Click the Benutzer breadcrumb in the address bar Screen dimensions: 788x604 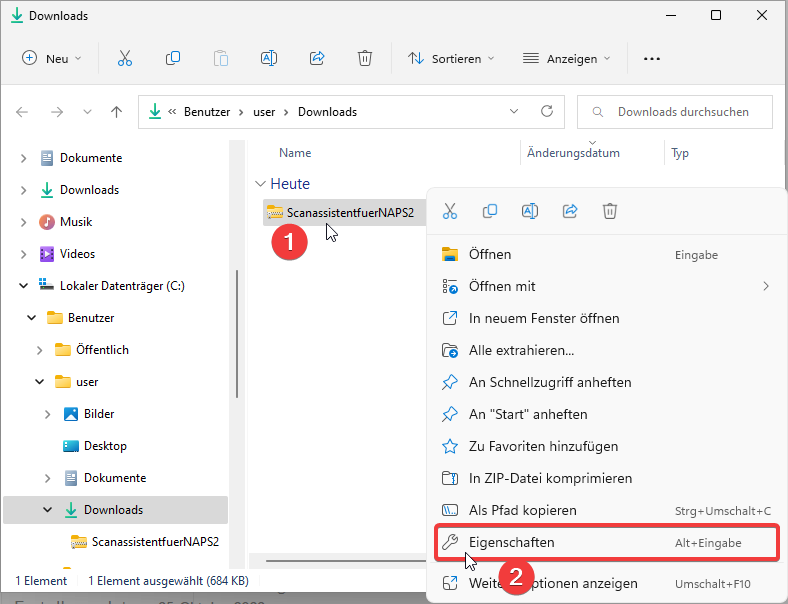[x=207, y=112]
